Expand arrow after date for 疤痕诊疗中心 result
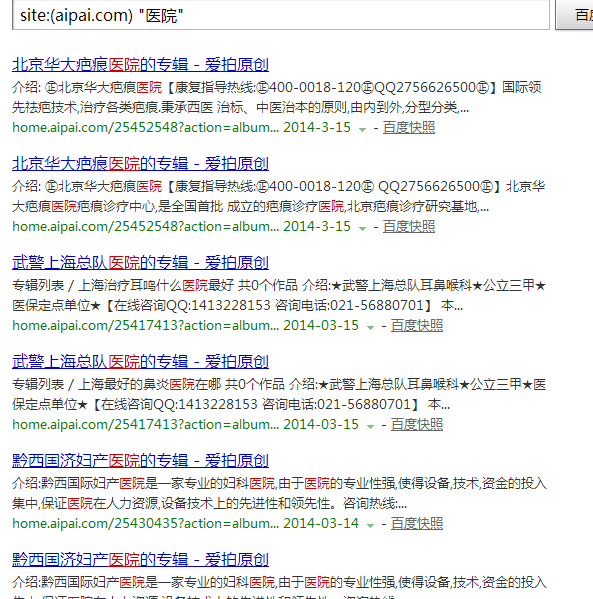 [362, 228]
